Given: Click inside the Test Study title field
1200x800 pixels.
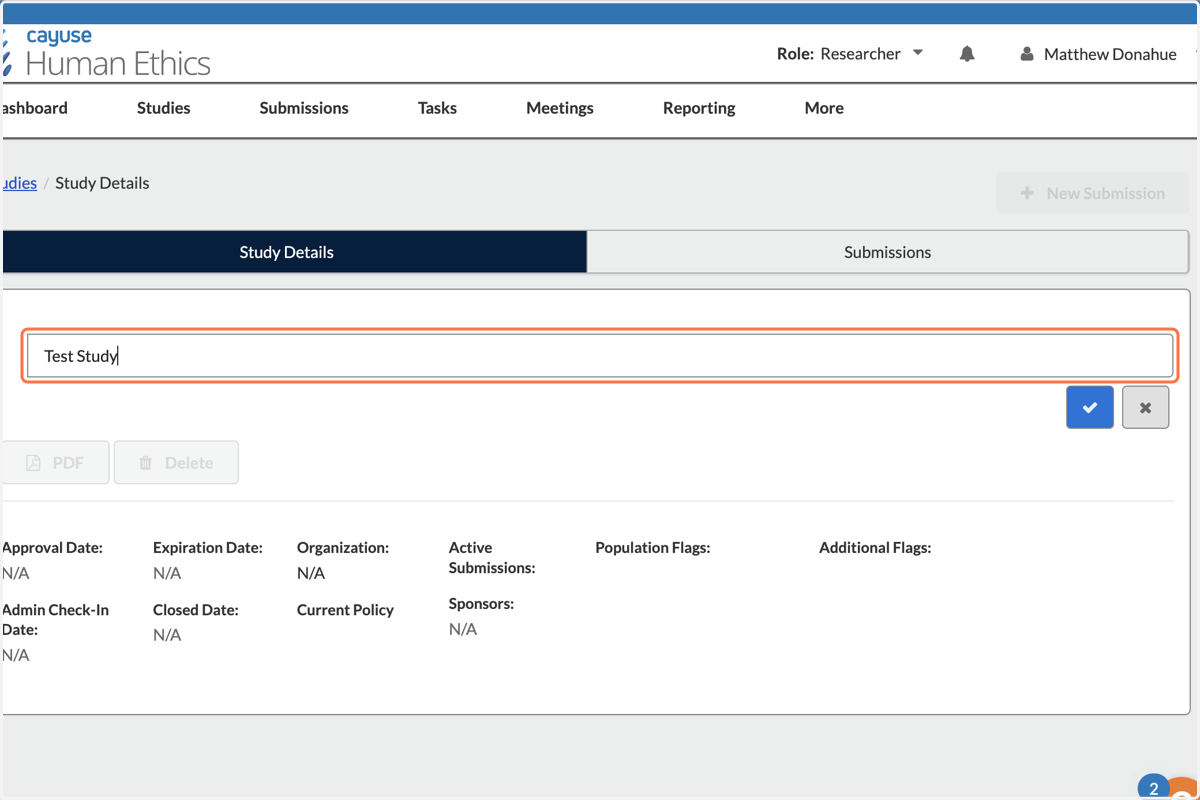Looking at the screenshot, I should point(600,356).
